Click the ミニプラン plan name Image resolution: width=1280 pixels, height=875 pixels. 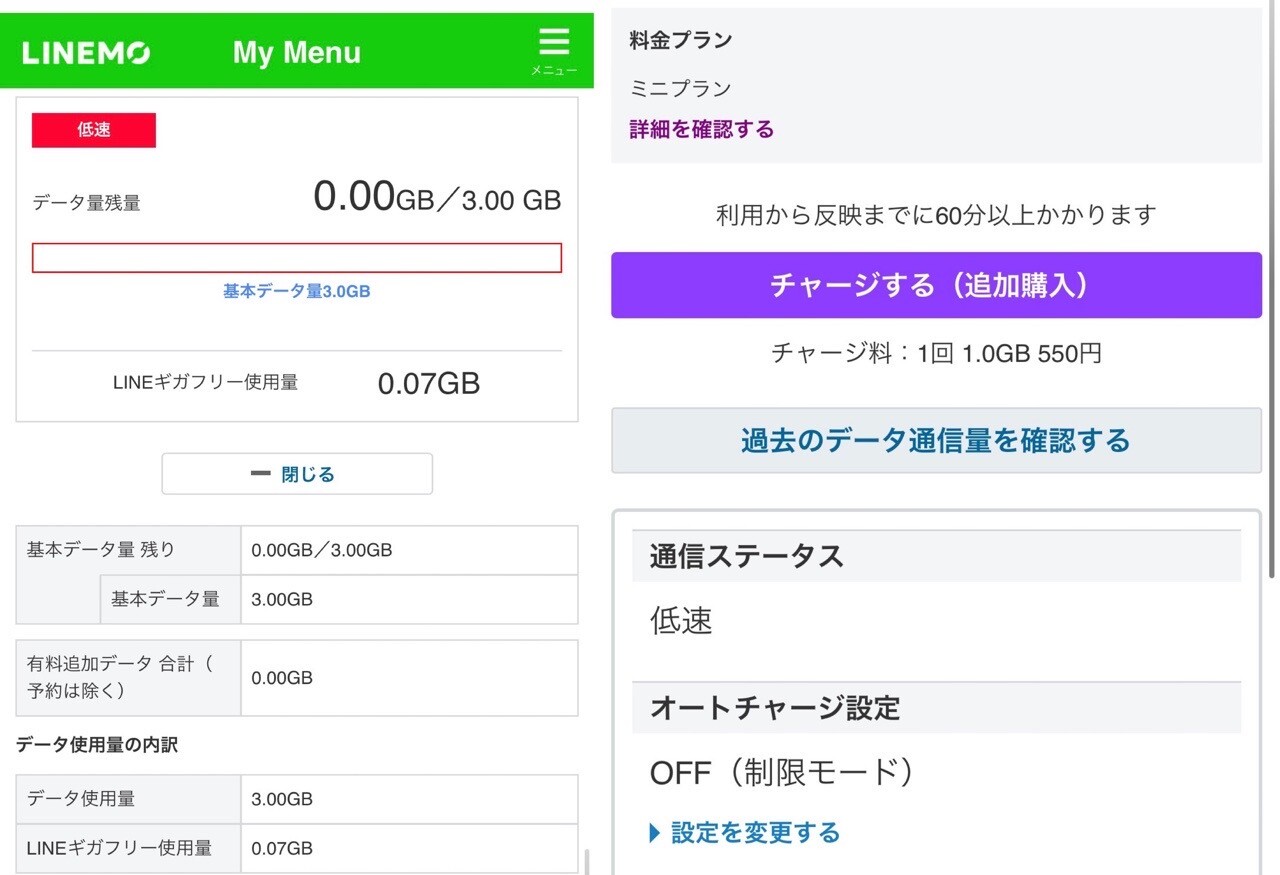pyautogui.click(x=681, y=89)
